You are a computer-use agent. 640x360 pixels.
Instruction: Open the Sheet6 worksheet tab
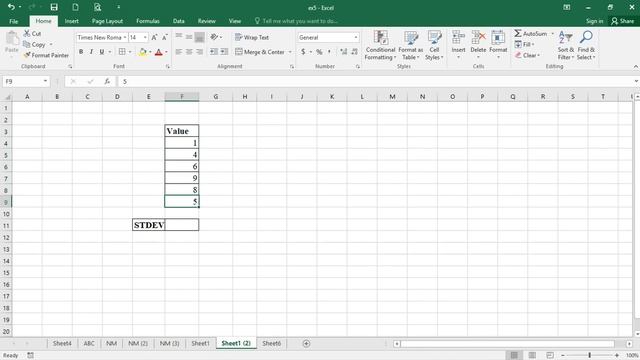point(271,343)
